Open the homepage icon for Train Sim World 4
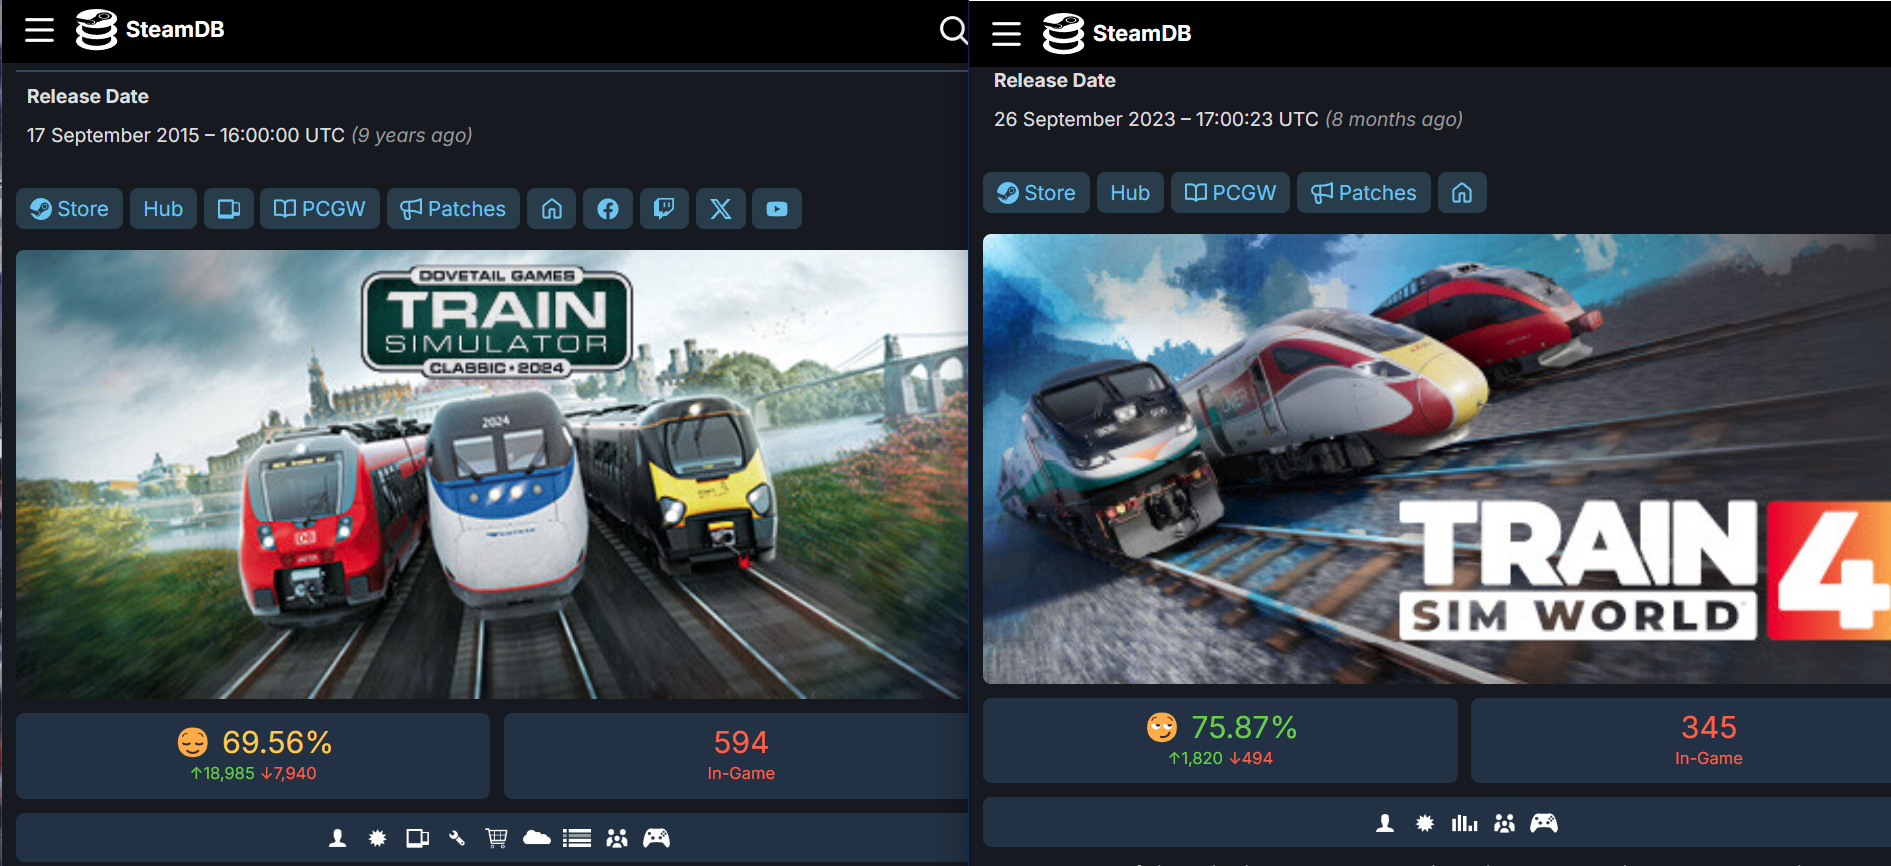The image size is (1891, 866). (1462, 193)
